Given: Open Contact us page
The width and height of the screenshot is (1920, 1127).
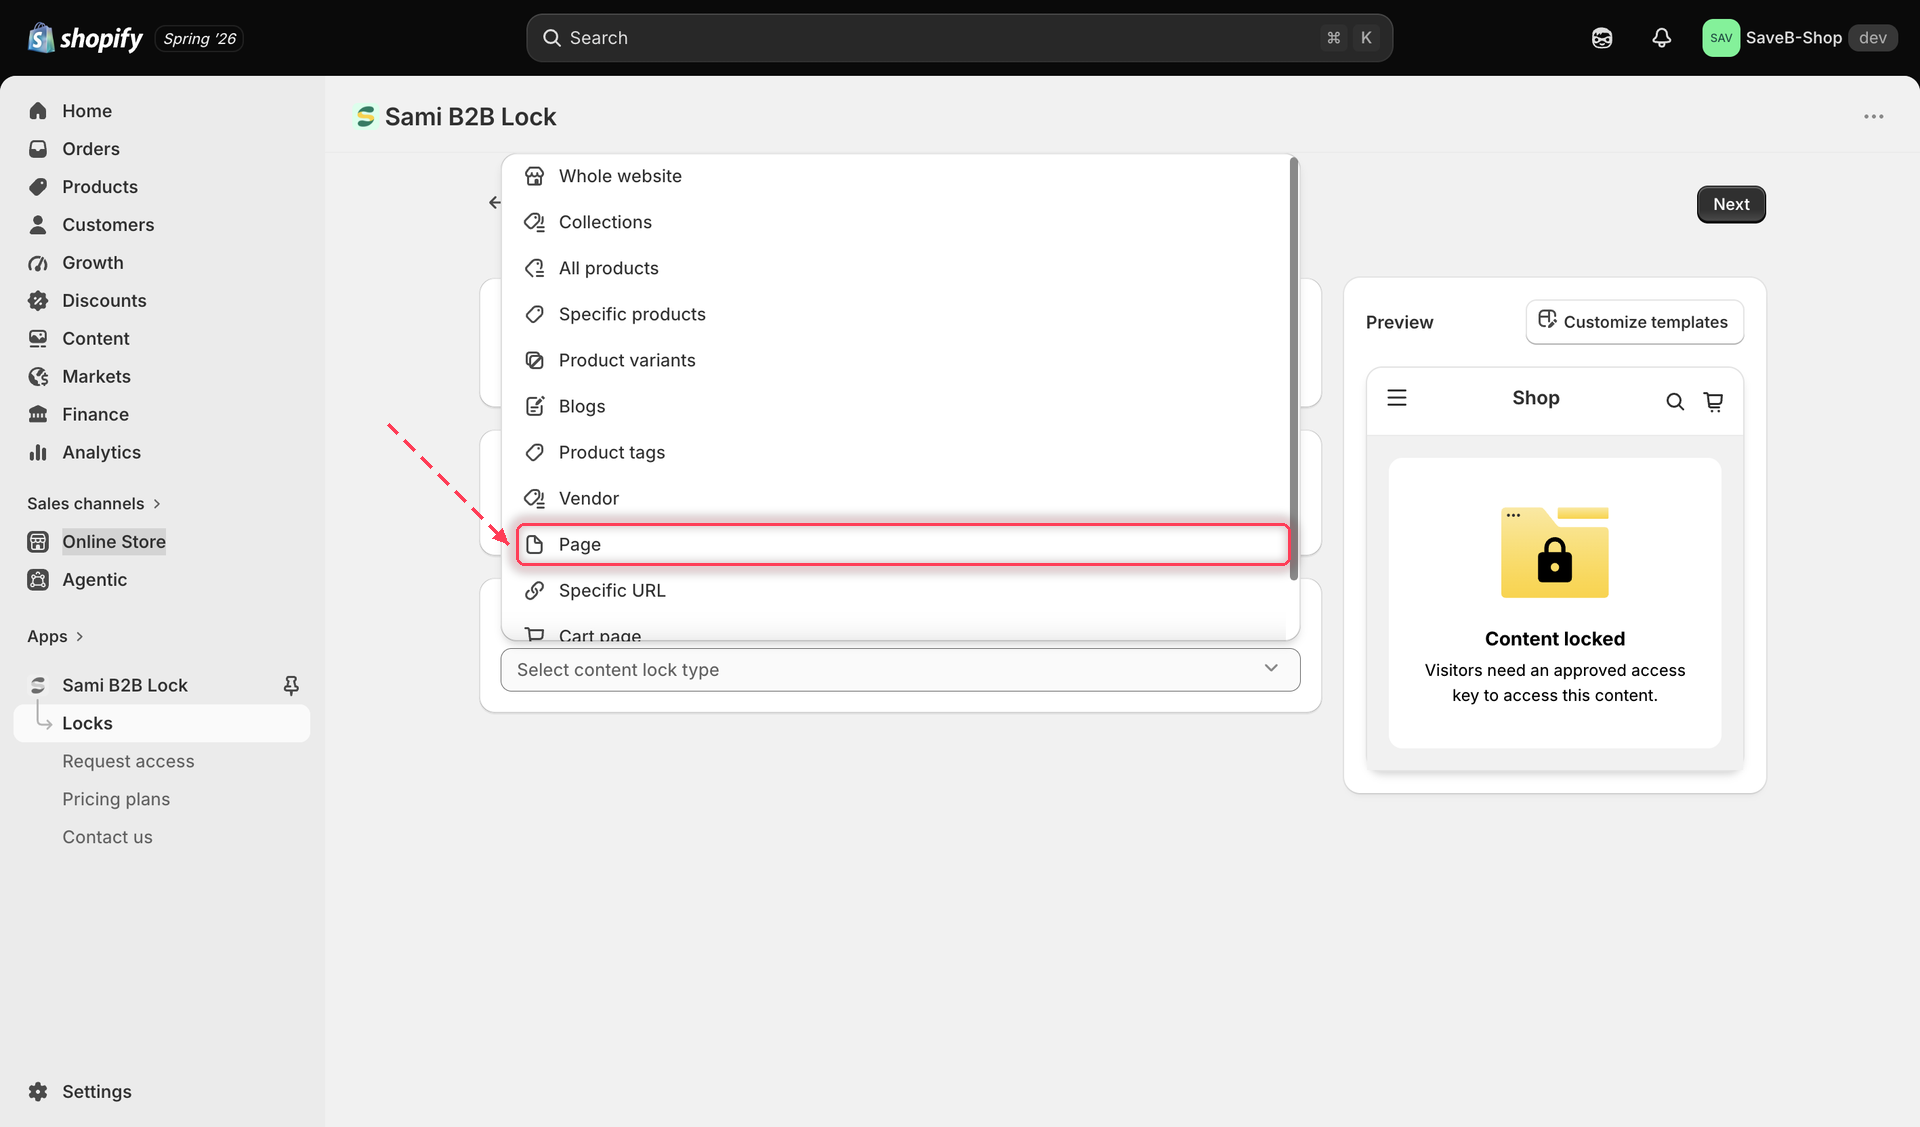Looking at the screenshot, I should (107, 837).
